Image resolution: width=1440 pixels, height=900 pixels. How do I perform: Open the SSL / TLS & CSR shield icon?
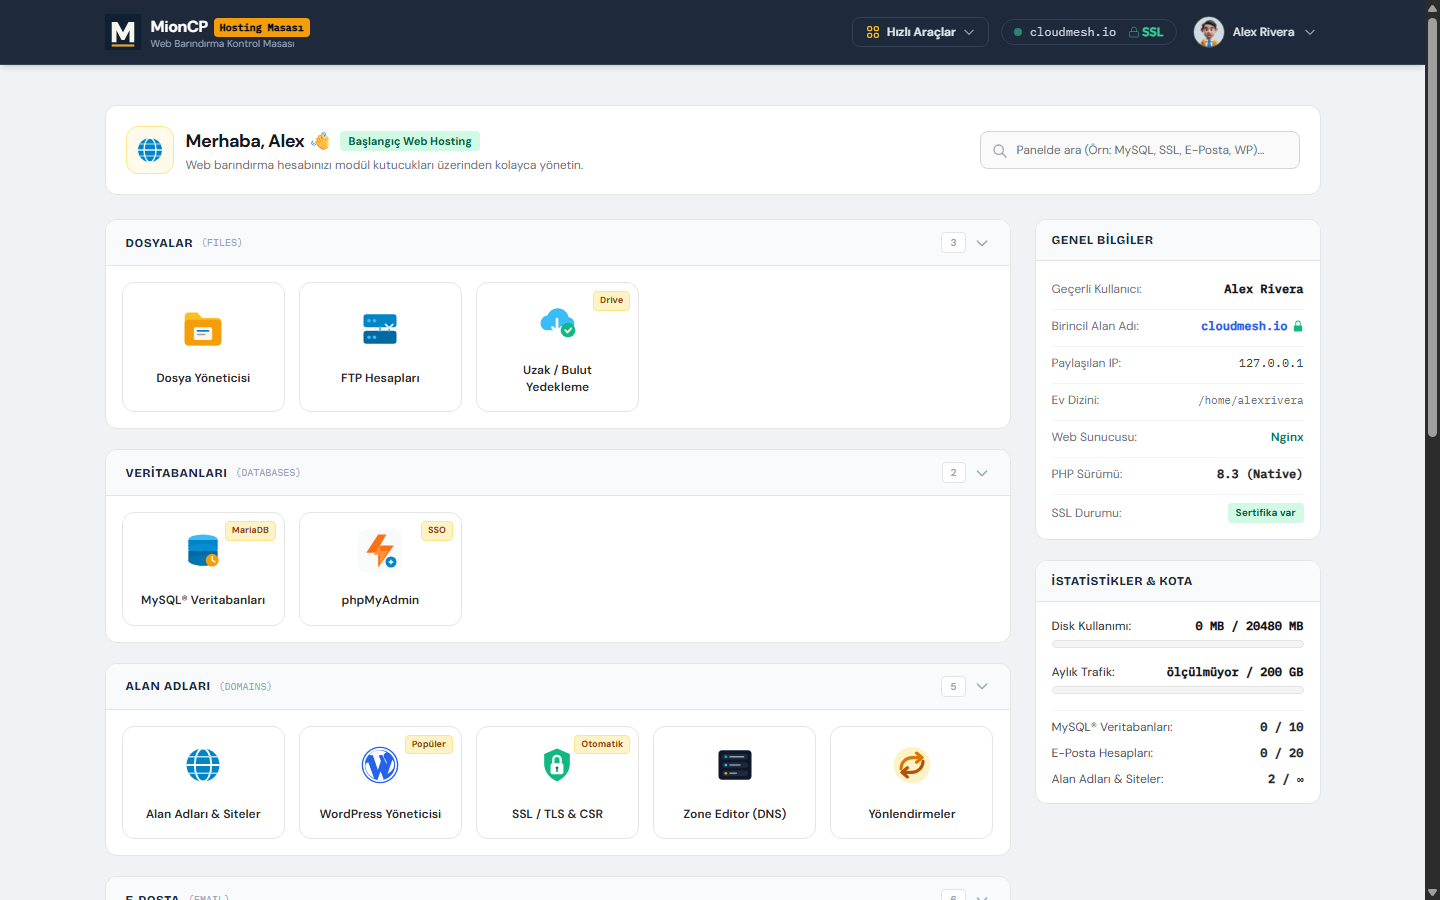click(557, 765)
